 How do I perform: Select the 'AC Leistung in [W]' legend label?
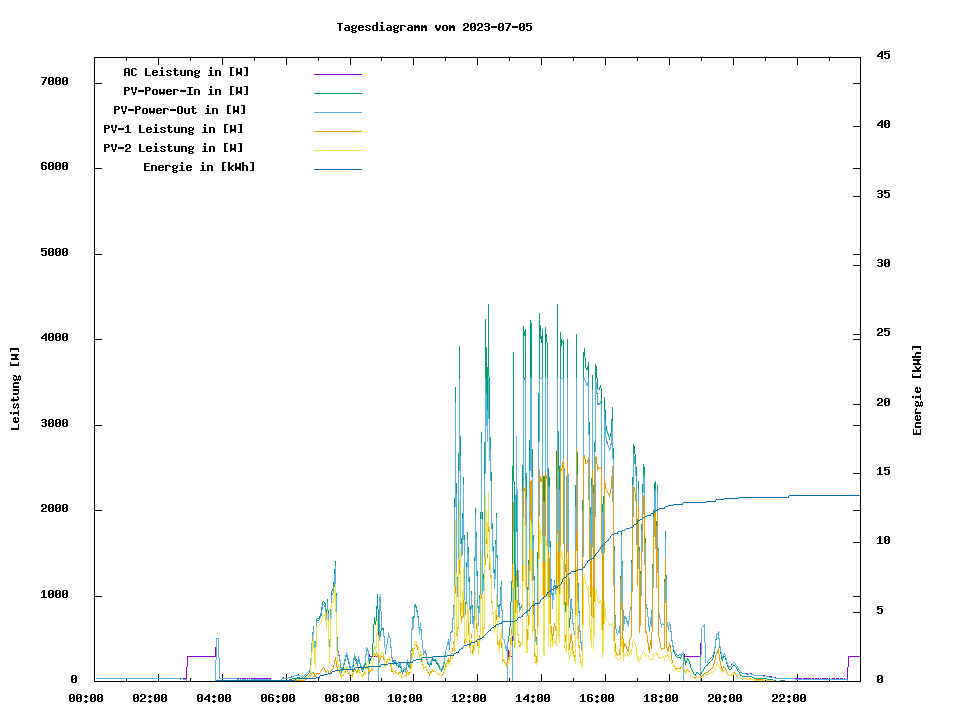click(186, 72)
